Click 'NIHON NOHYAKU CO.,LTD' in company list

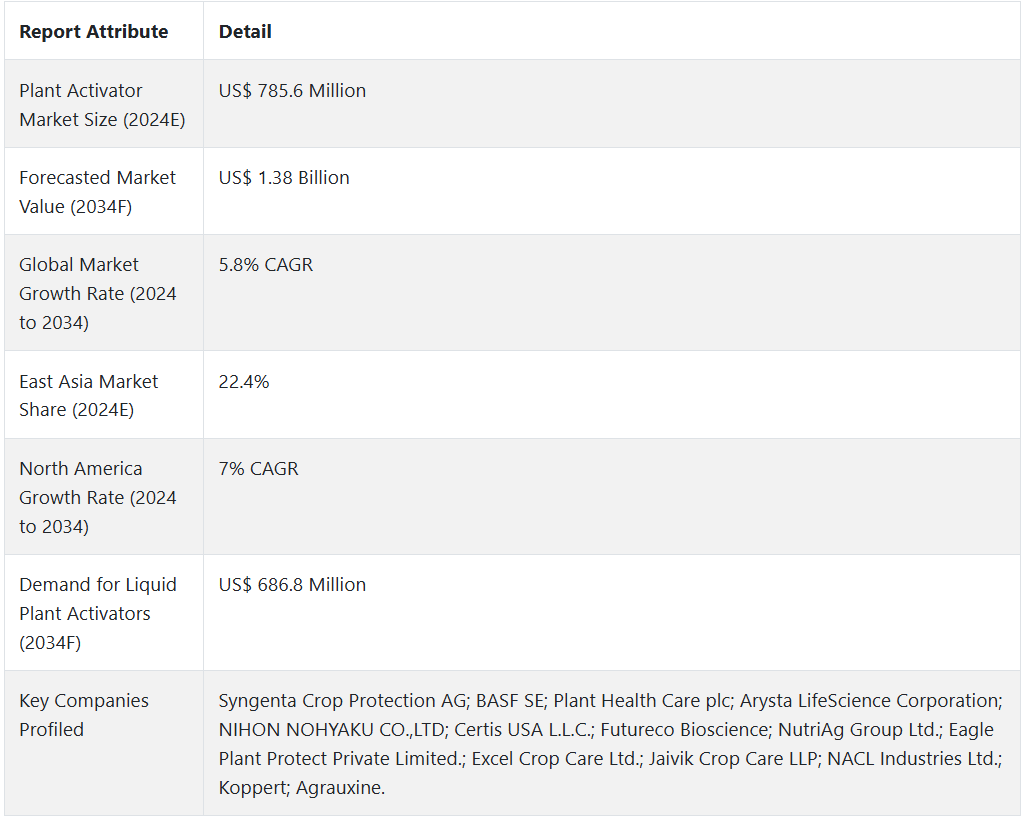pos(331,730)
